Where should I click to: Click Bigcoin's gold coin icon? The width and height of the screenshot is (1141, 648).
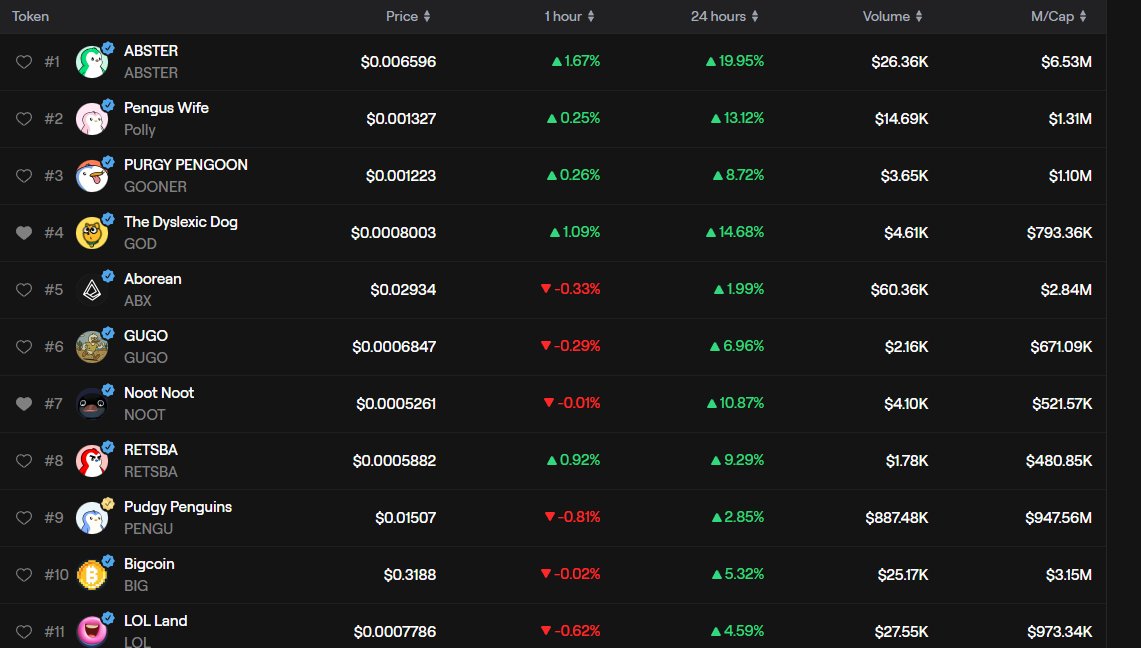click(93, 575)
